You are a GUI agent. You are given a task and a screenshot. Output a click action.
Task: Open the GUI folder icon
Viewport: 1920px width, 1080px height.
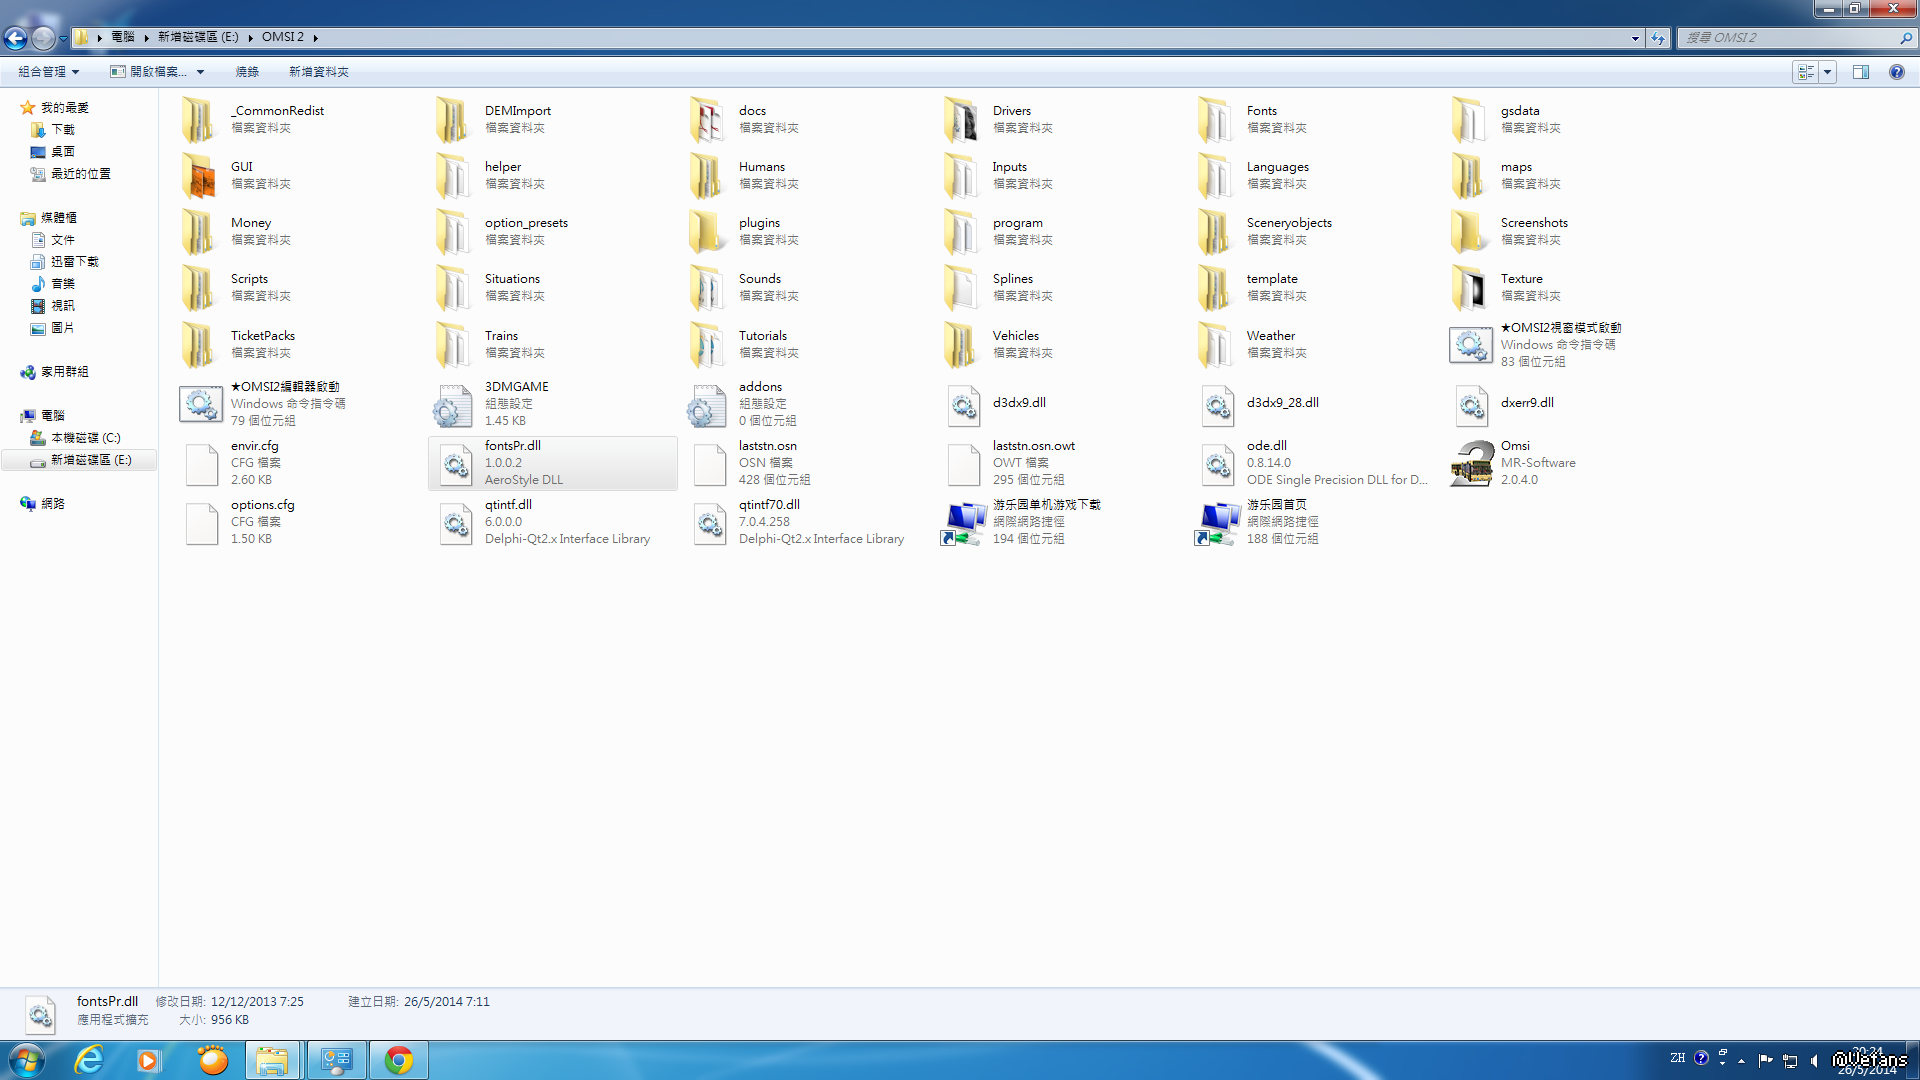coord(199,176)
